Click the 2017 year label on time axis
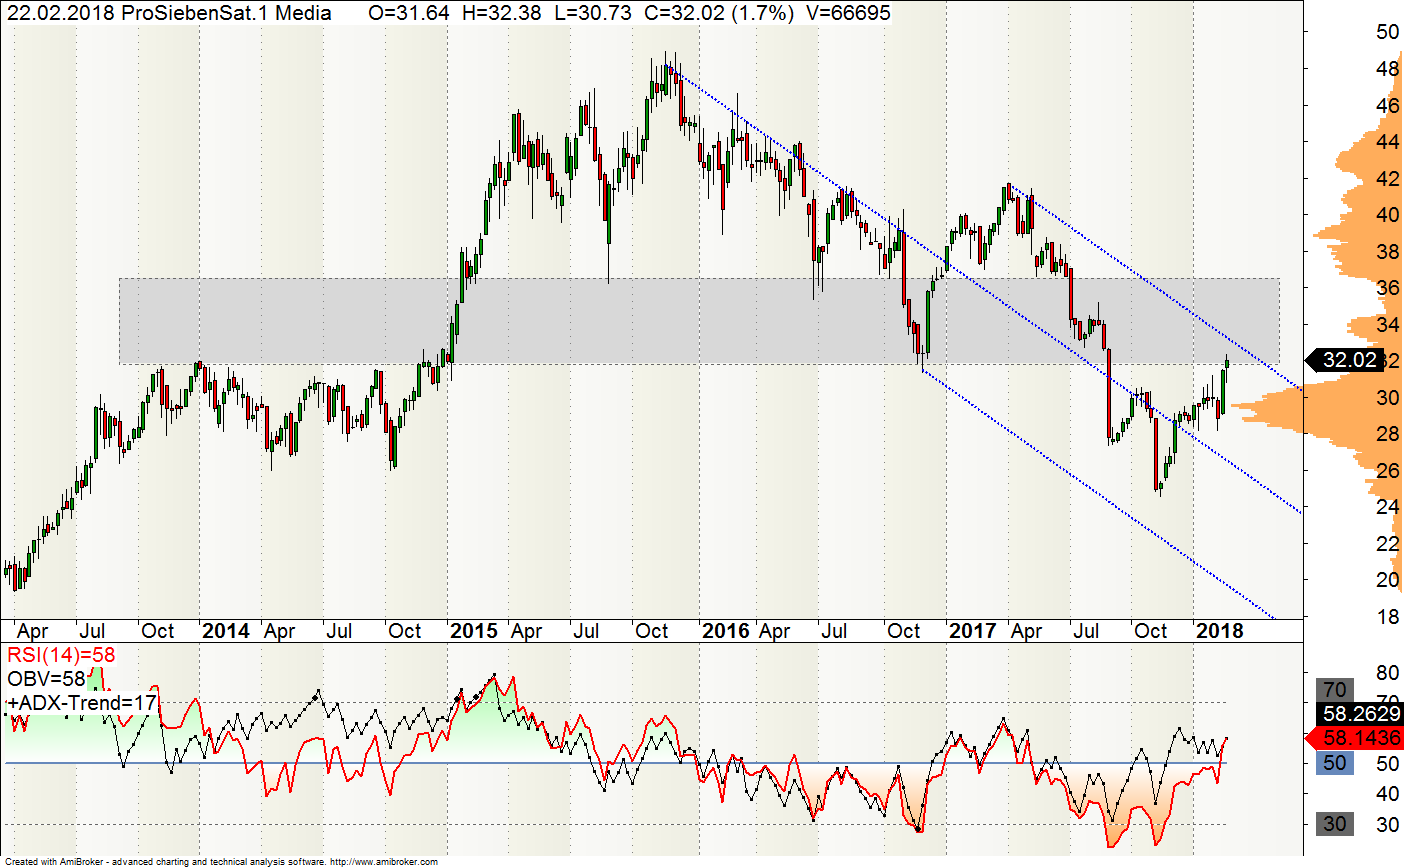The image size is (1404, 868). pyautogui.click(x=973, y=631)
